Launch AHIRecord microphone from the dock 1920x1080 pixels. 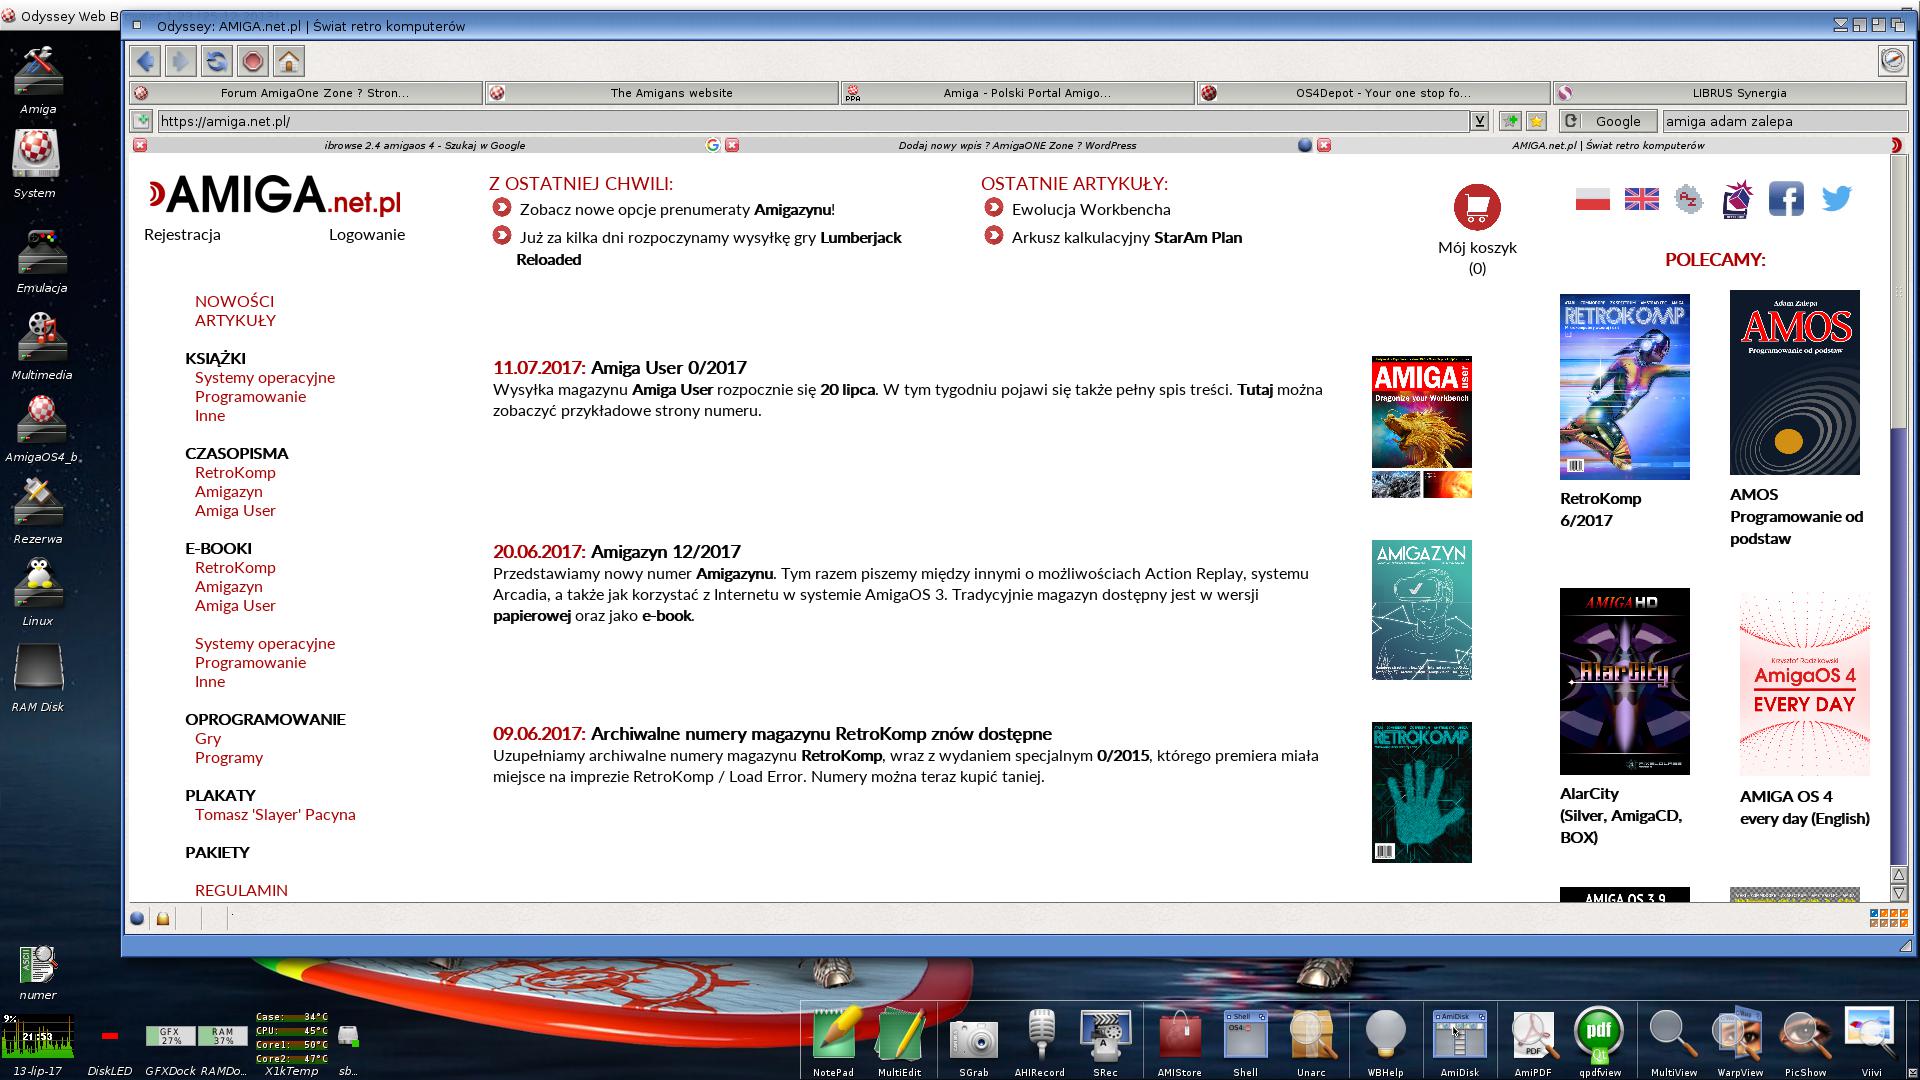click(x=1040, y=1034)
